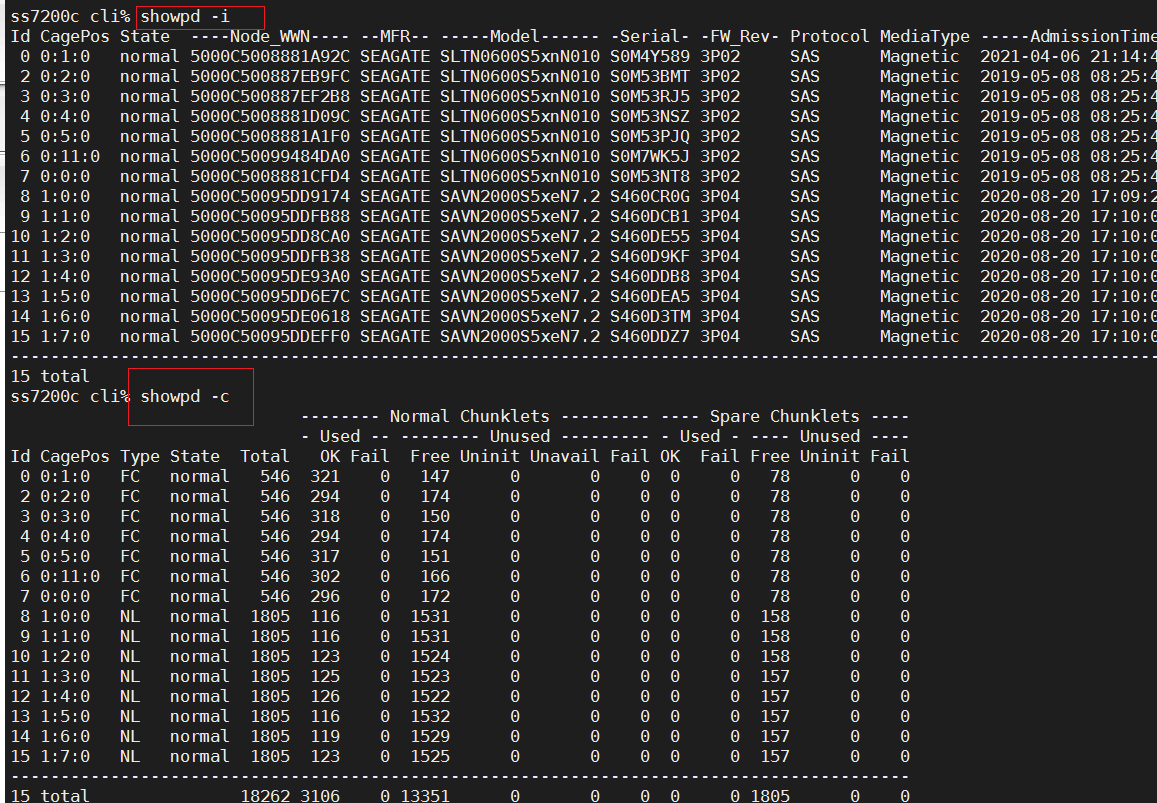Click the MediaType column header
Image resolution: width=1157 pixels, height=803 pixels.
click(925, 37)
